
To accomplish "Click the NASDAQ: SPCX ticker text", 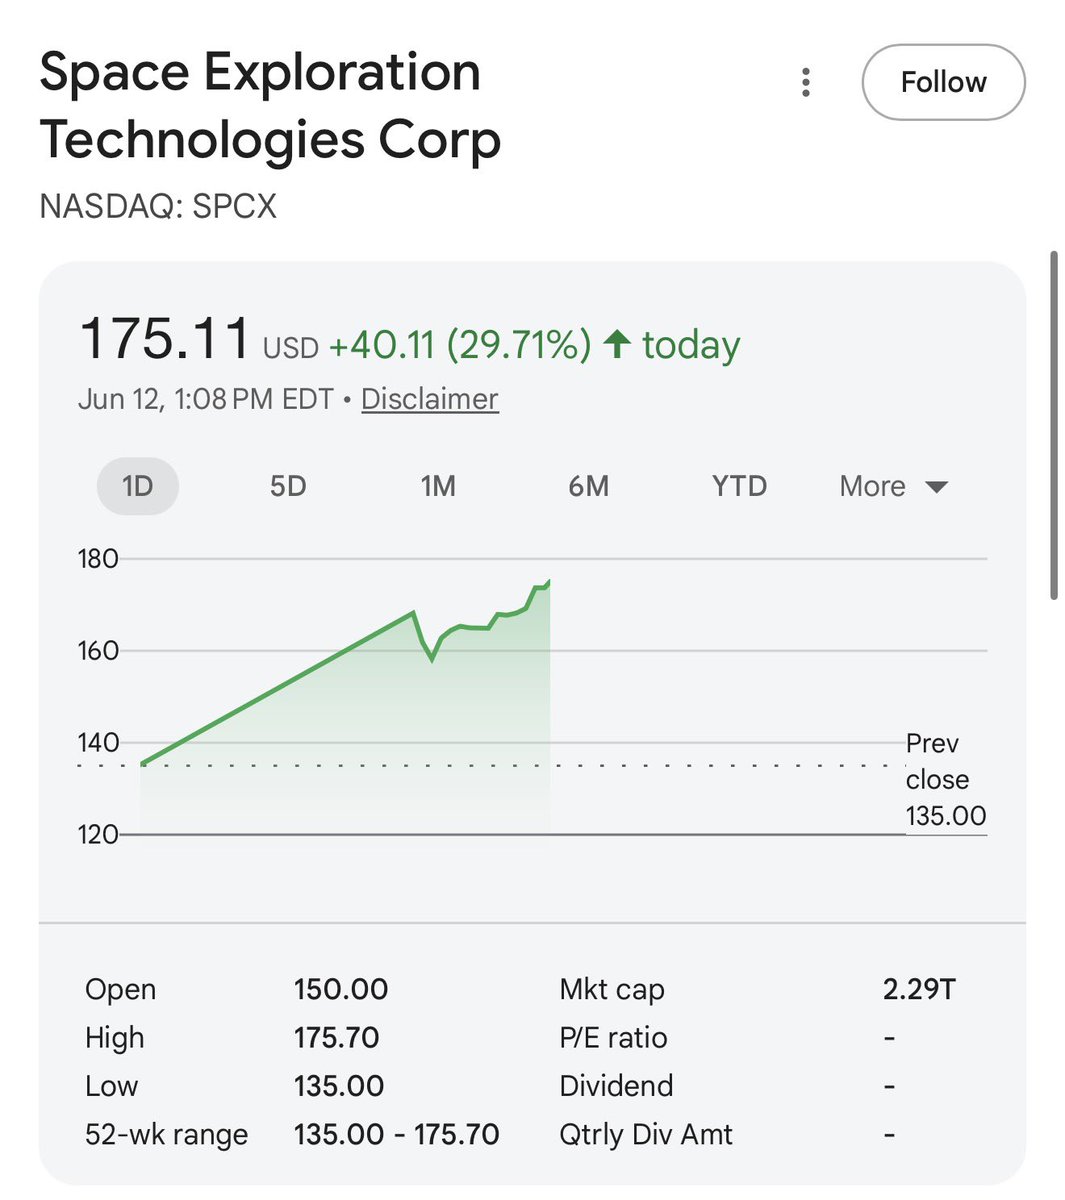I will point(158,207).
